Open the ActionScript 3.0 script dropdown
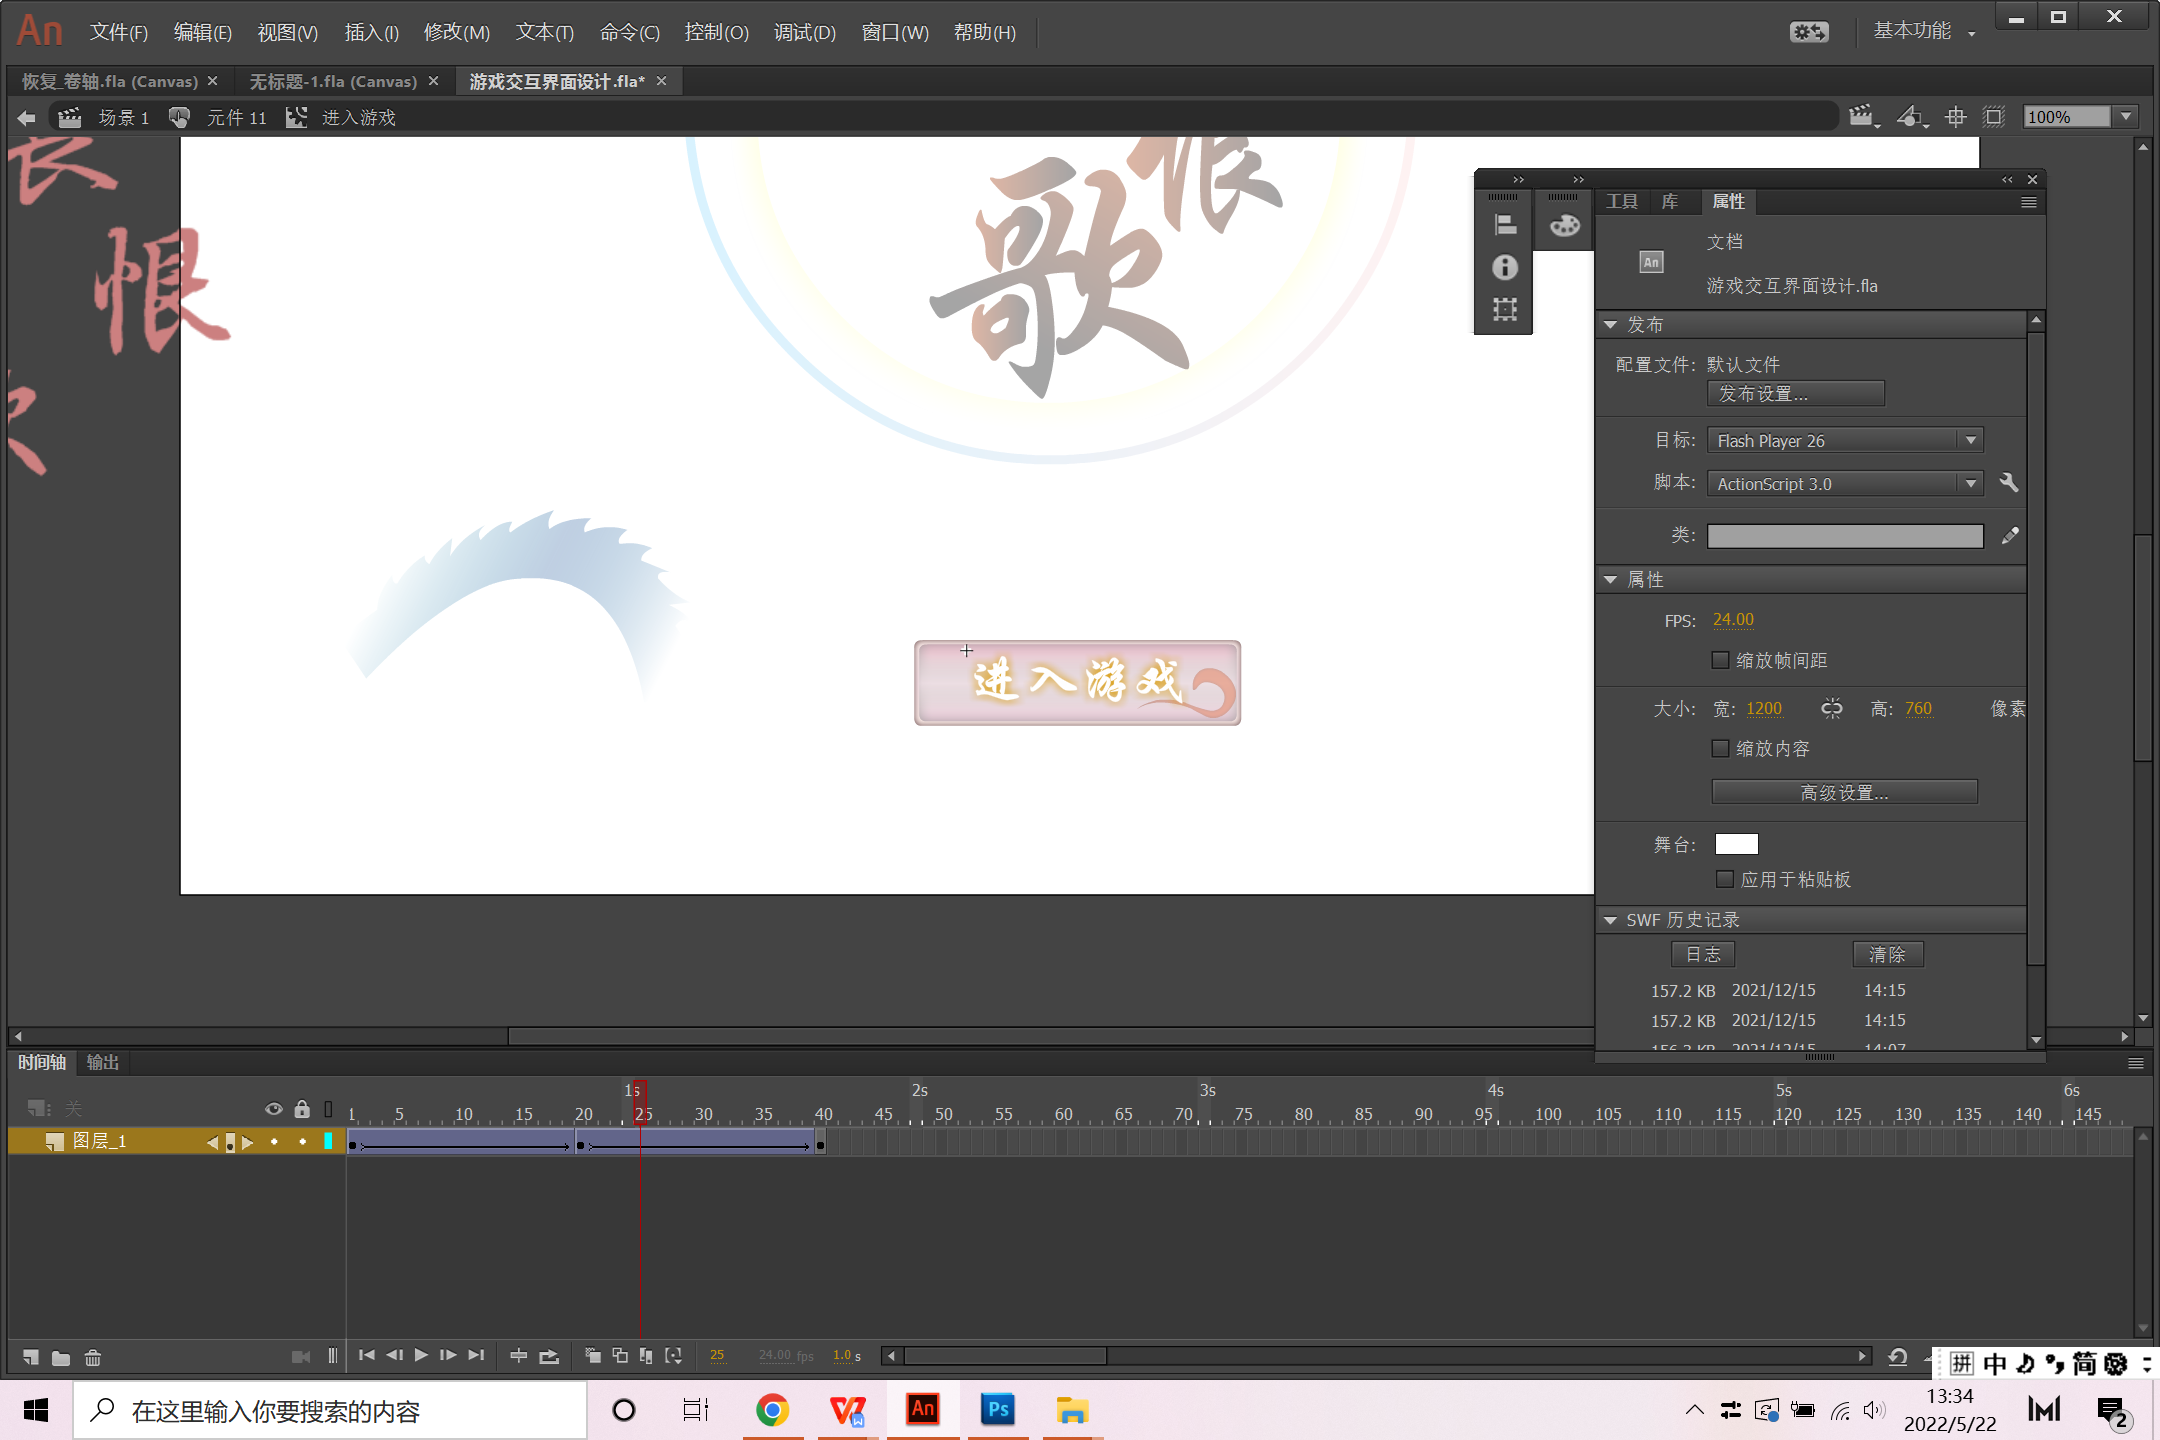Image resolution: width=2160 pixels, height=1440 pixels. point(1844,484)
